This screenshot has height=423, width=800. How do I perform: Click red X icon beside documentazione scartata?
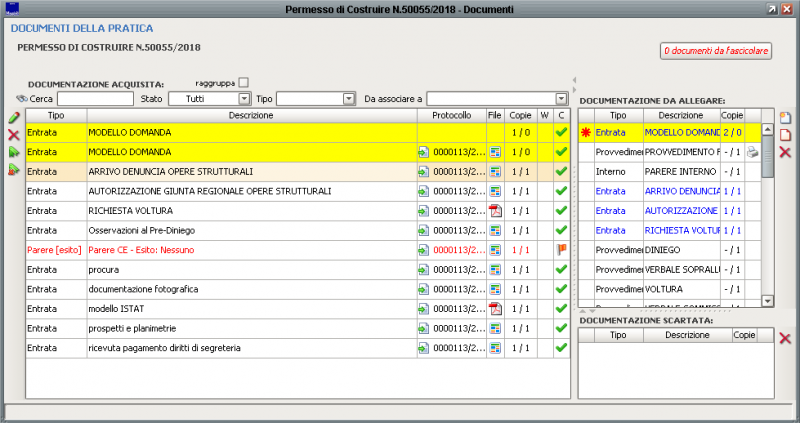click(785, 338)
